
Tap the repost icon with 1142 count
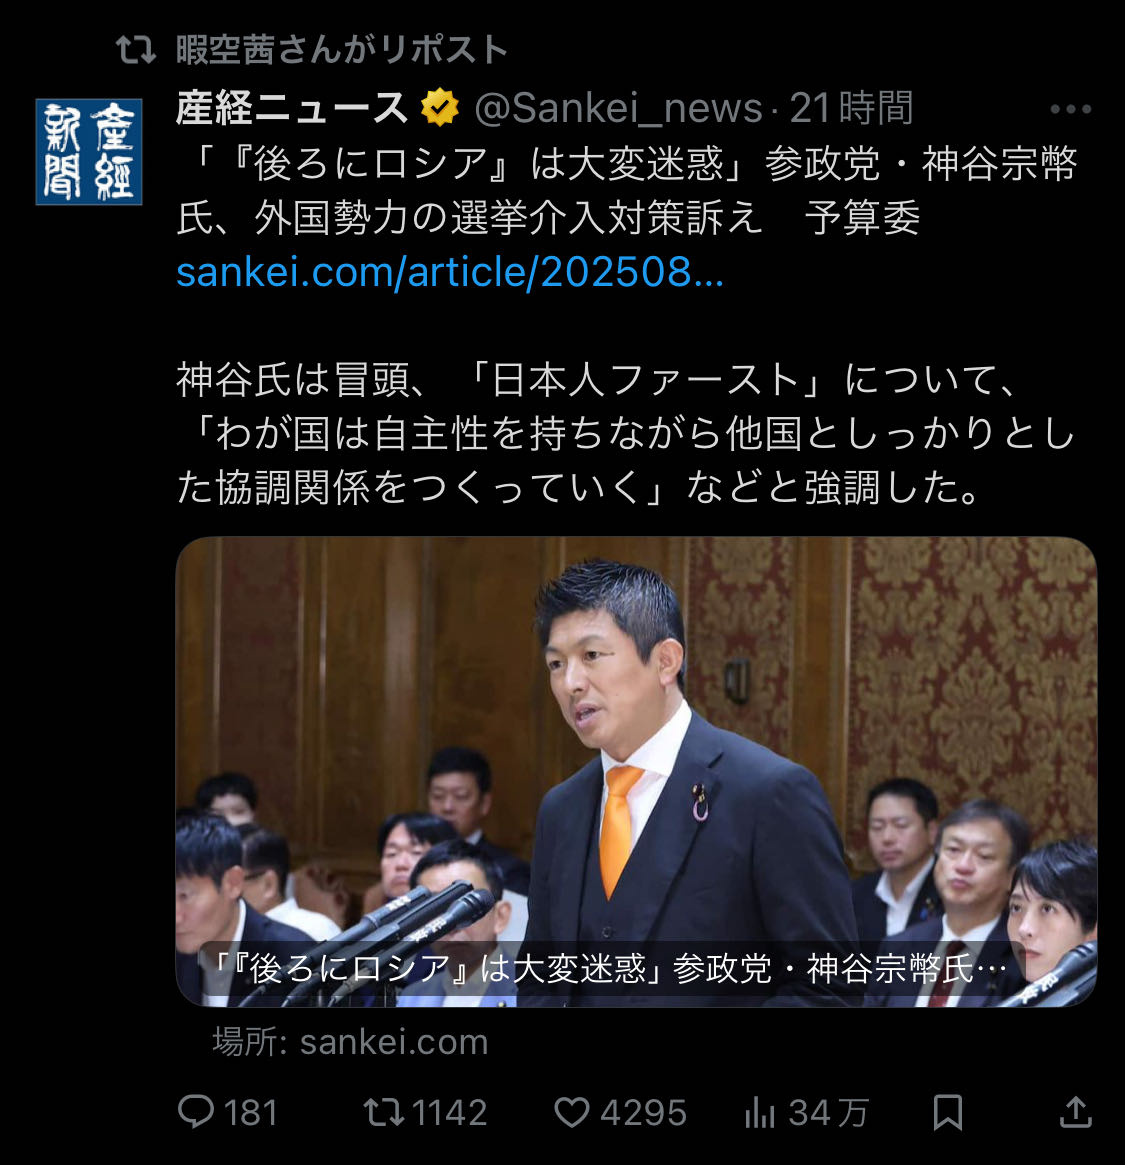383,1112
